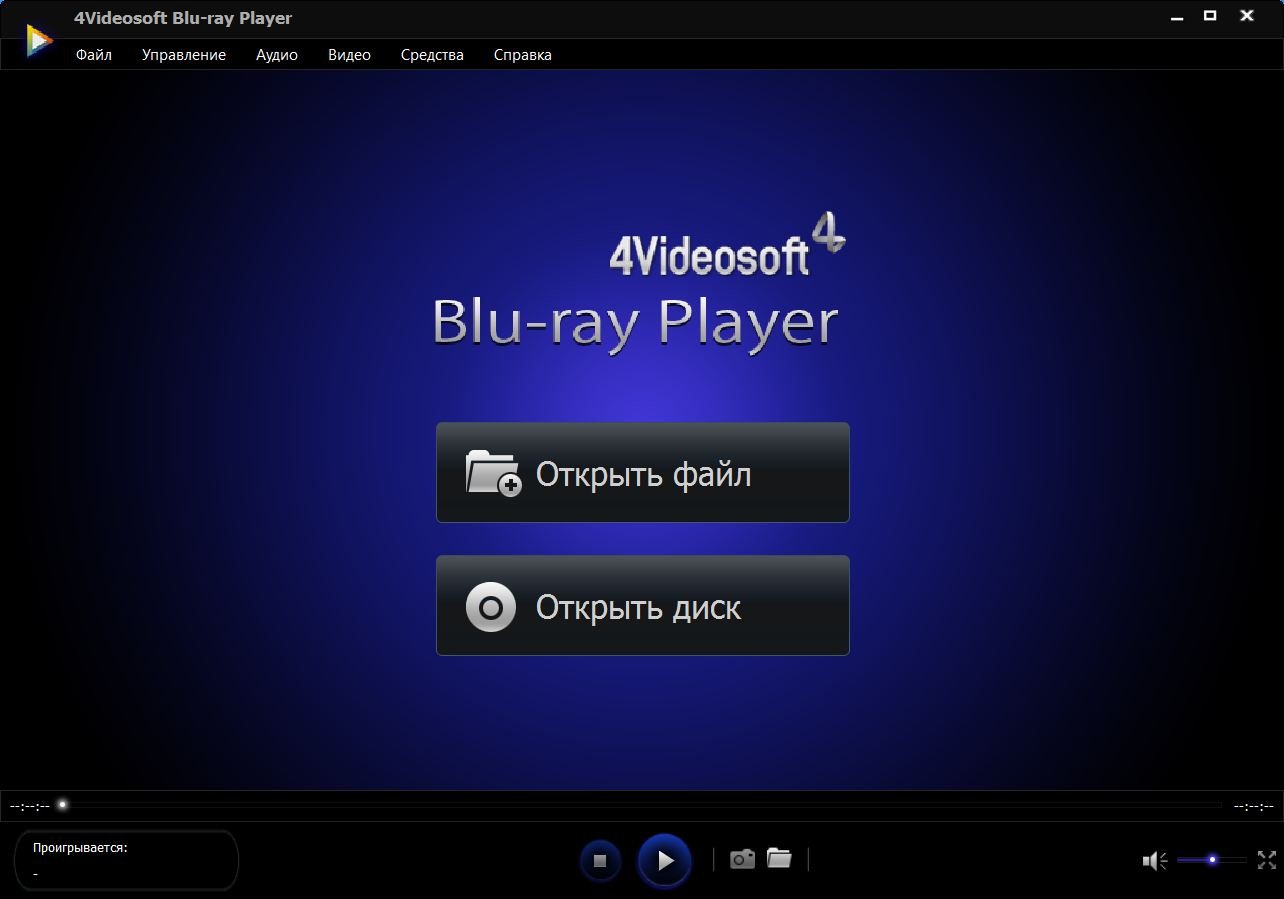
Task: Stop playback with the square button
Action: (x=600, y=860)
